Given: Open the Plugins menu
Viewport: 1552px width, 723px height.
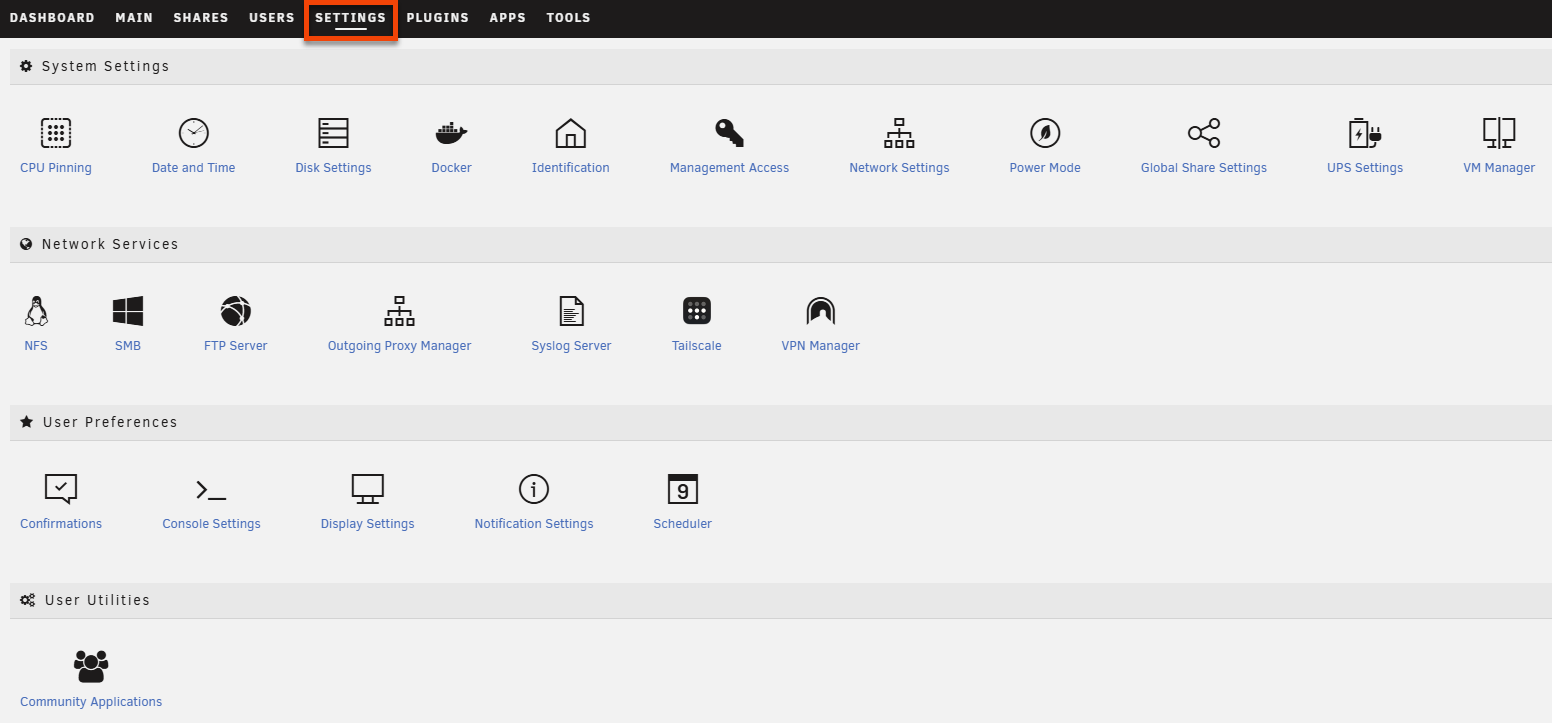Looking at the screenshot, I should pos(437,17).
